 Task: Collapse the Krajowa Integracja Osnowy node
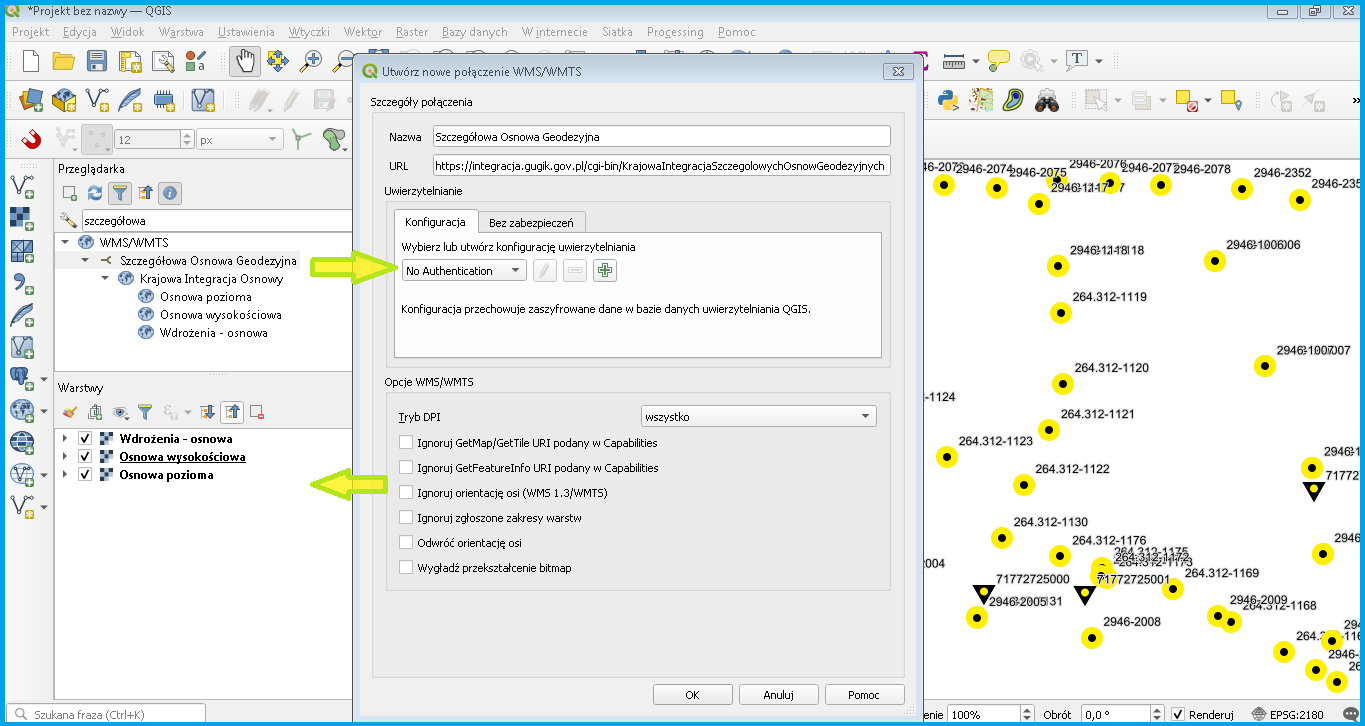pos(106,278)
